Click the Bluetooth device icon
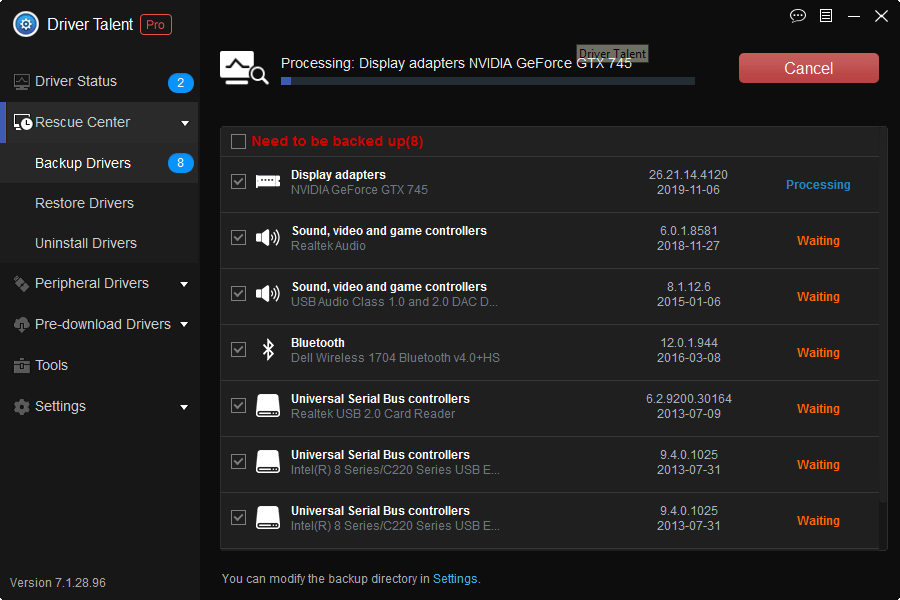The width and height of the screenshot is (900, 600). (x=267, y=349)
